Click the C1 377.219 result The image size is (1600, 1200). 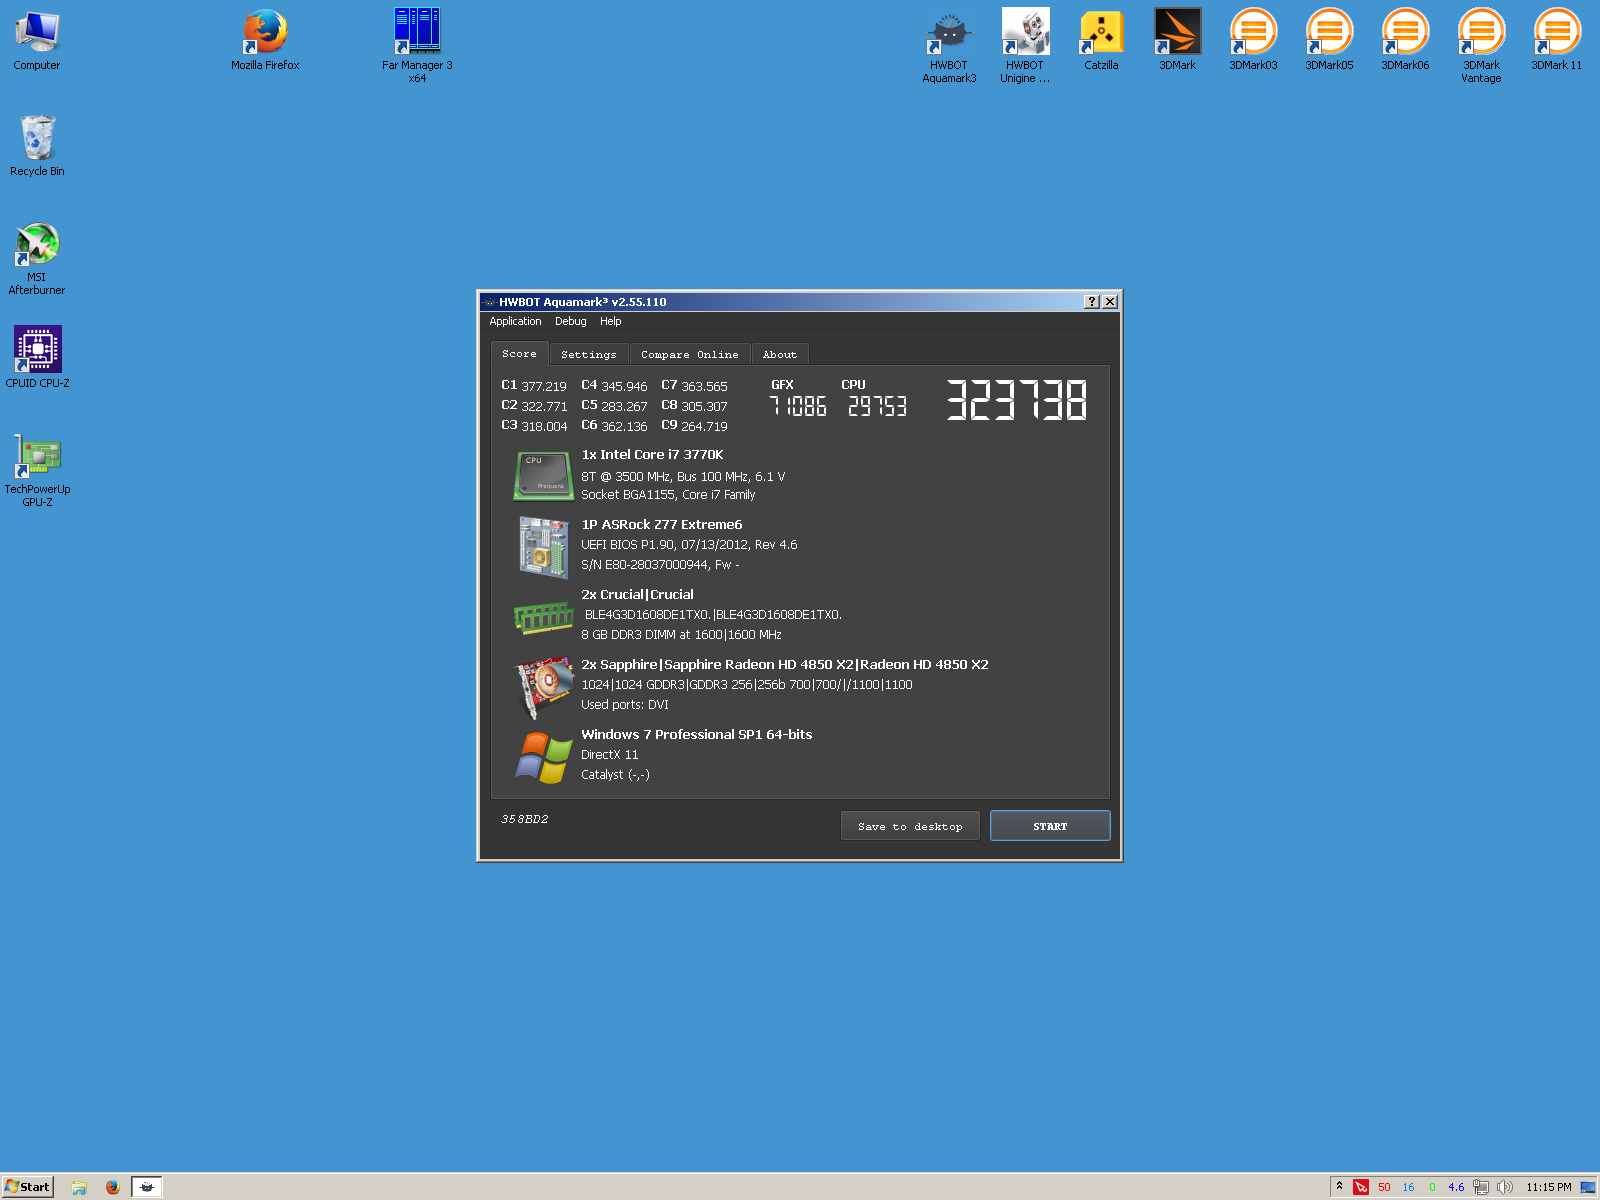pos(534,385)
